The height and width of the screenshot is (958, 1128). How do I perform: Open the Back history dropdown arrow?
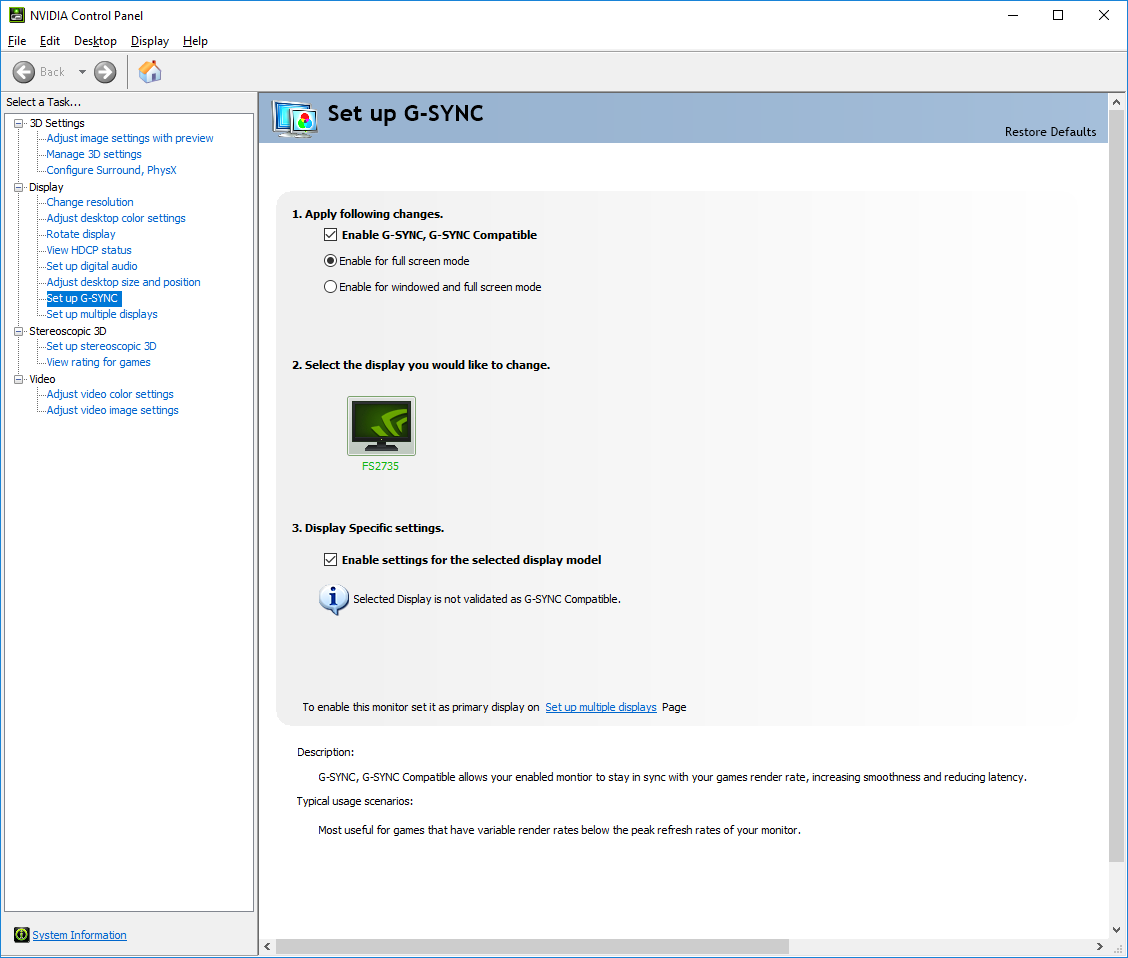[82, 72]
